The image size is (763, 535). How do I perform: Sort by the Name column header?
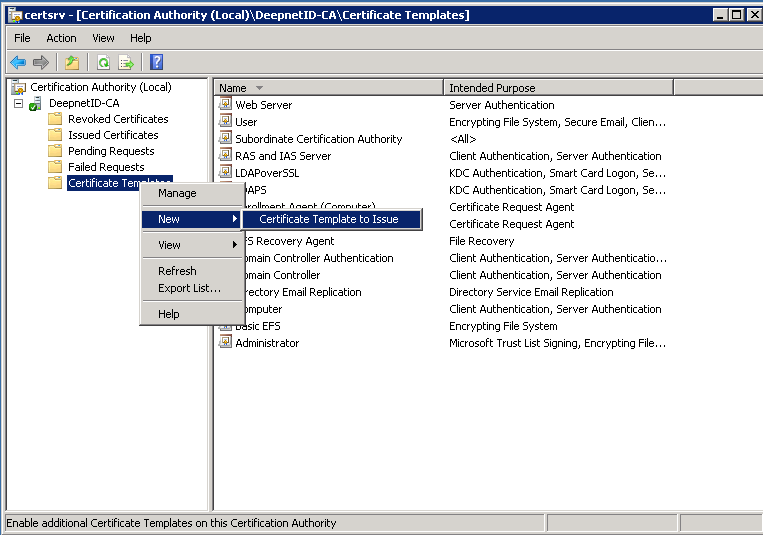[x=233, y=88]
